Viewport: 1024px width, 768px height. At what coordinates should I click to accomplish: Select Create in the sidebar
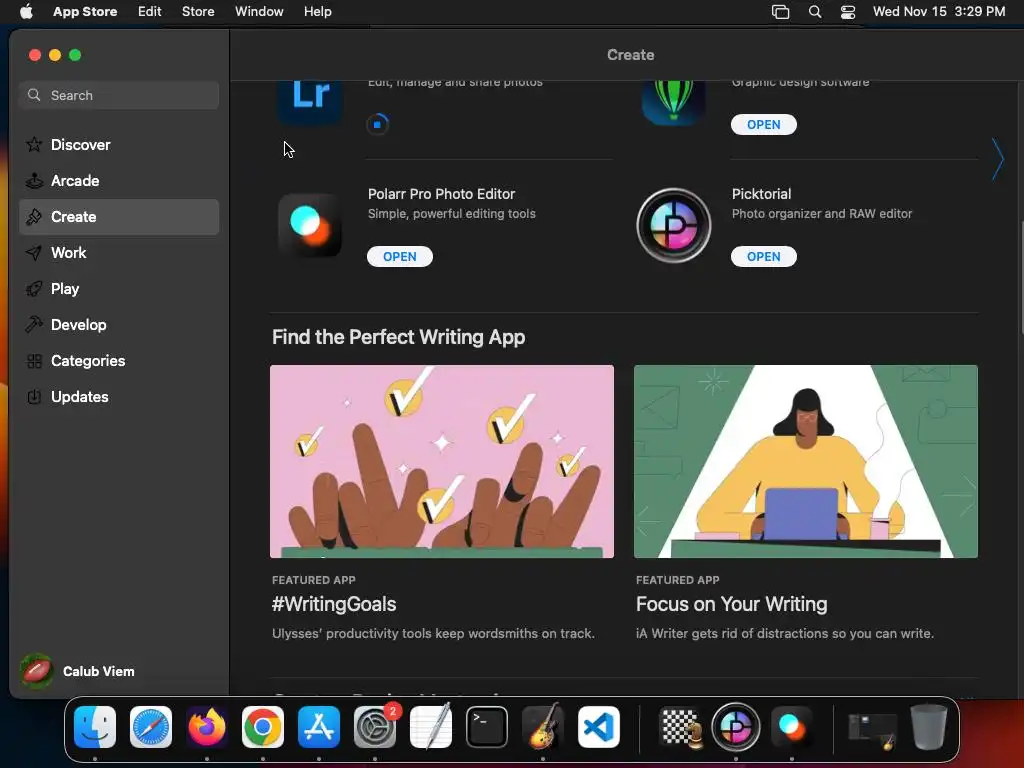[x=119, y=217]
